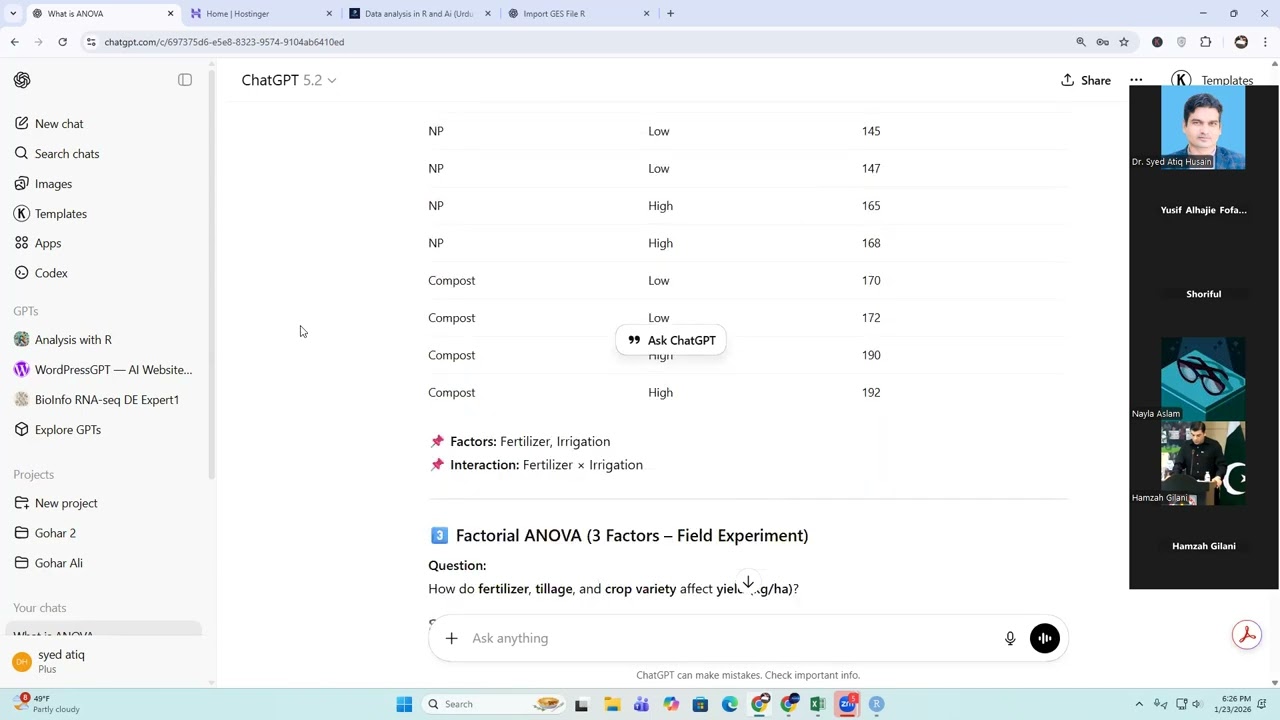This screenshot has width=1280, height=720.
Task: Click the browser reload button
Action: point(62,42)
